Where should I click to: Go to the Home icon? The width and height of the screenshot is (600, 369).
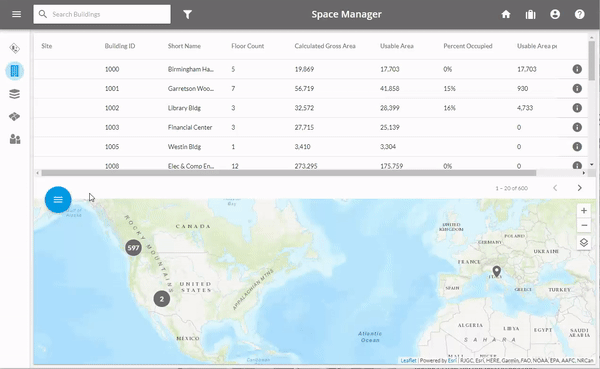coord(506,14)
